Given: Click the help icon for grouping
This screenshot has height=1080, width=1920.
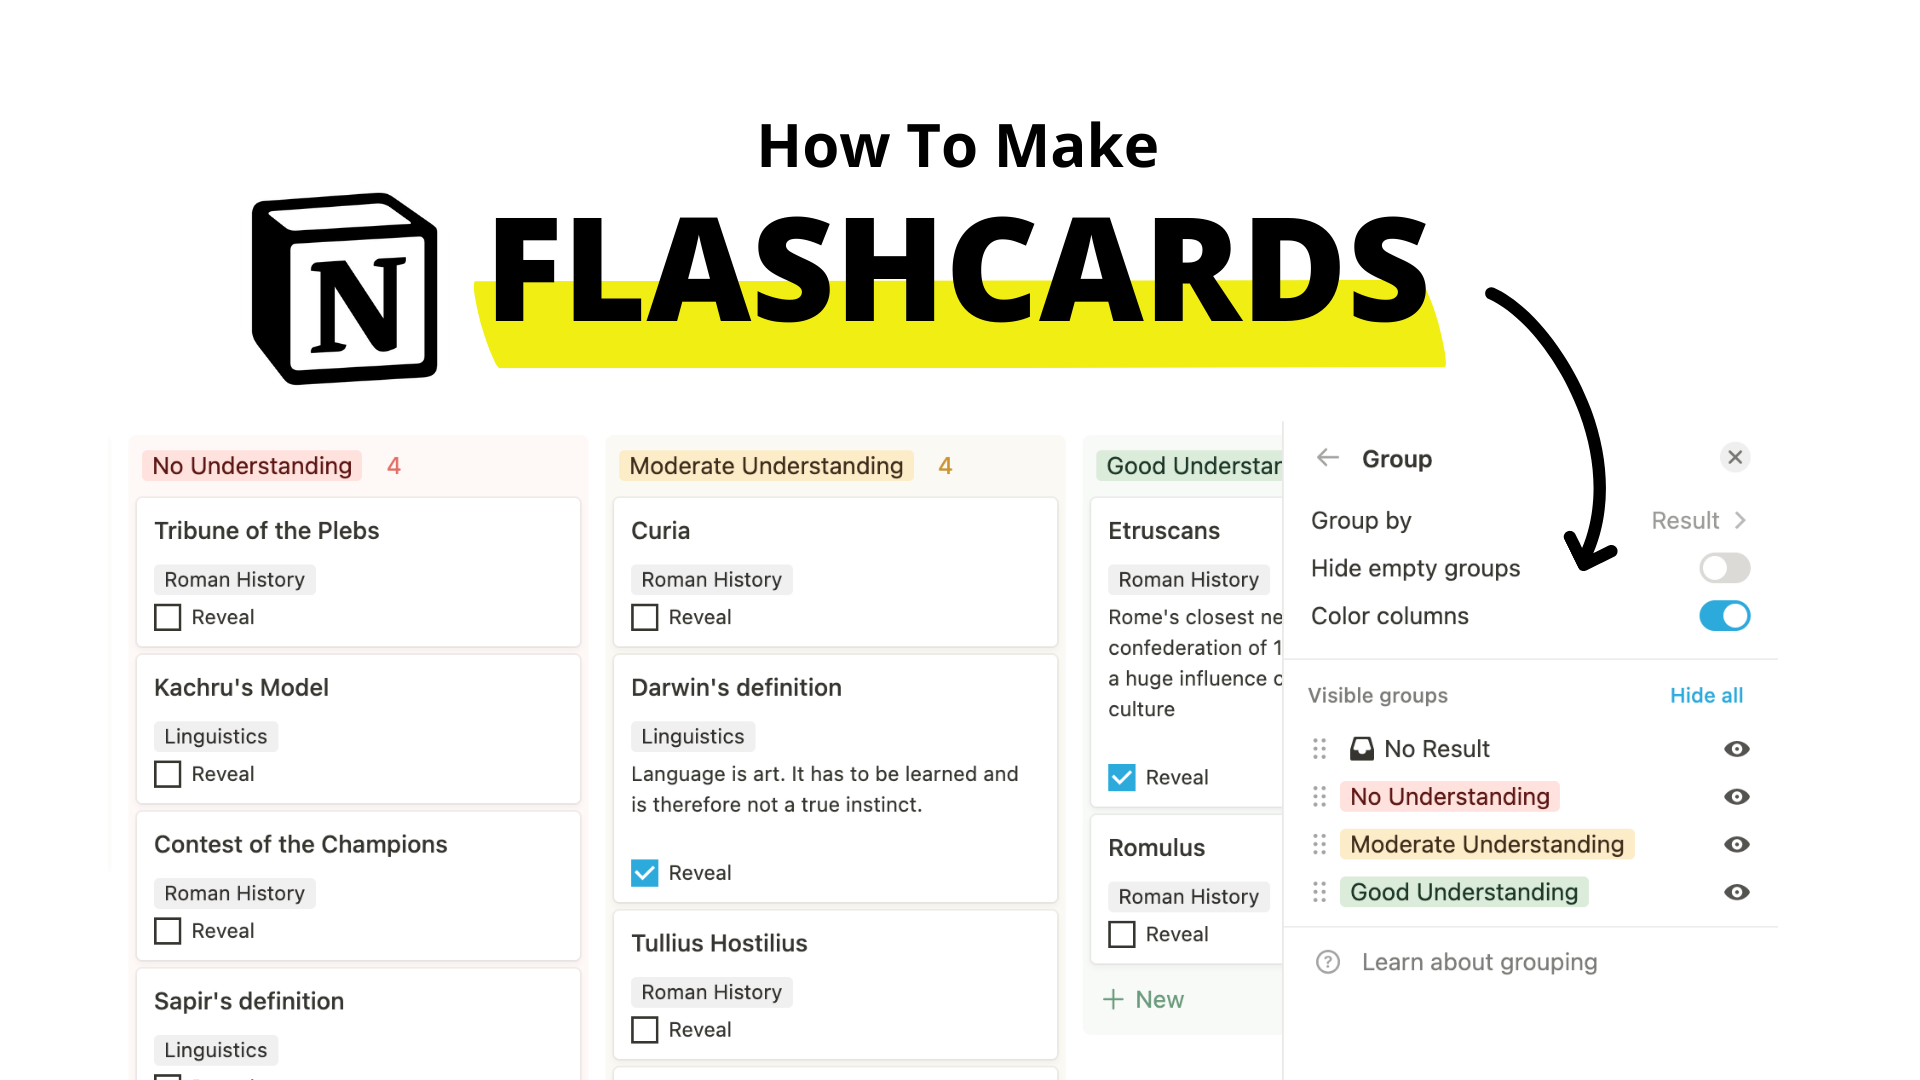Looking at the screenshot, I should tap(1327, 961).
